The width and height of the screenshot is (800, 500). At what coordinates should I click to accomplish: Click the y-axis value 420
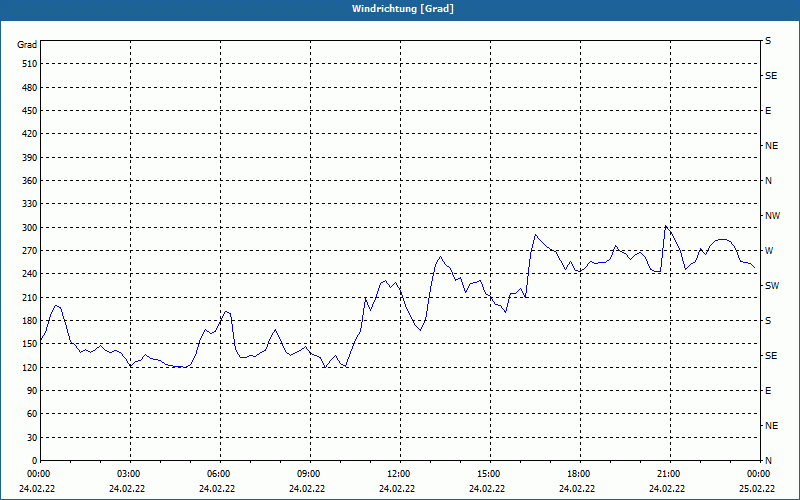coord(30,134)
